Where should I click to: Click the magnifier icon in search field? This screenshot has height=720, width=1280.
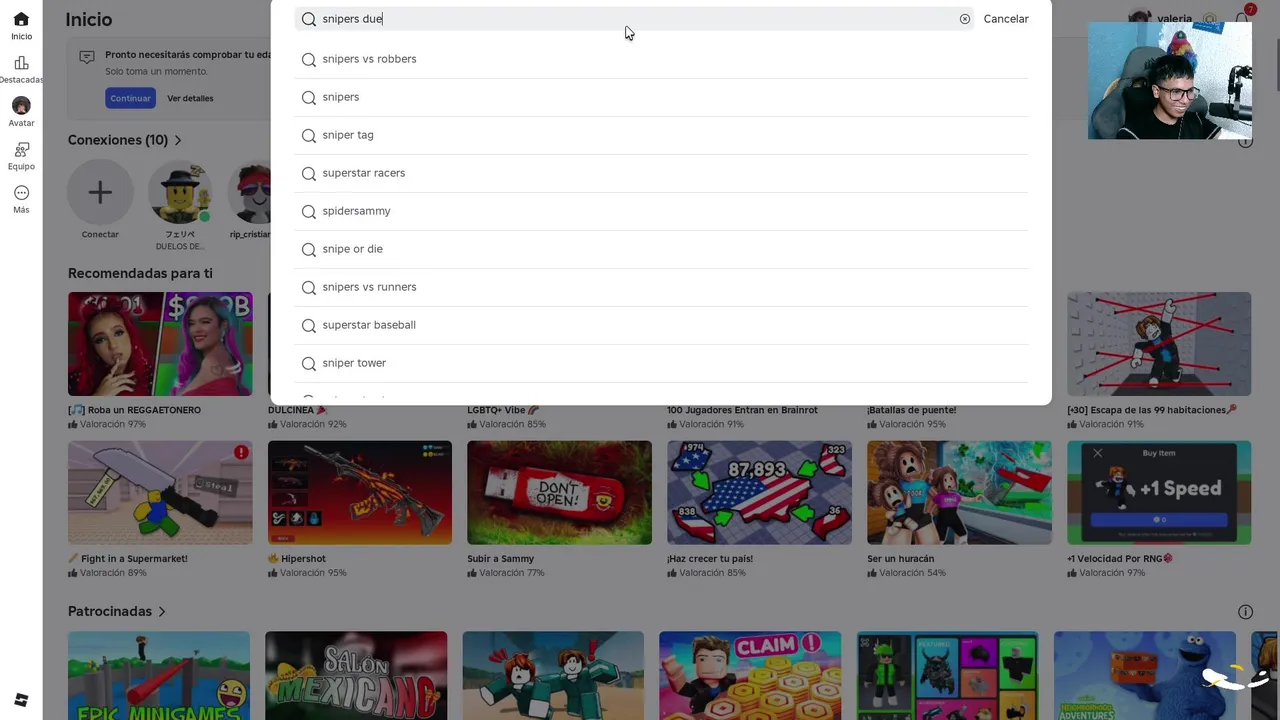pos(309,19)
